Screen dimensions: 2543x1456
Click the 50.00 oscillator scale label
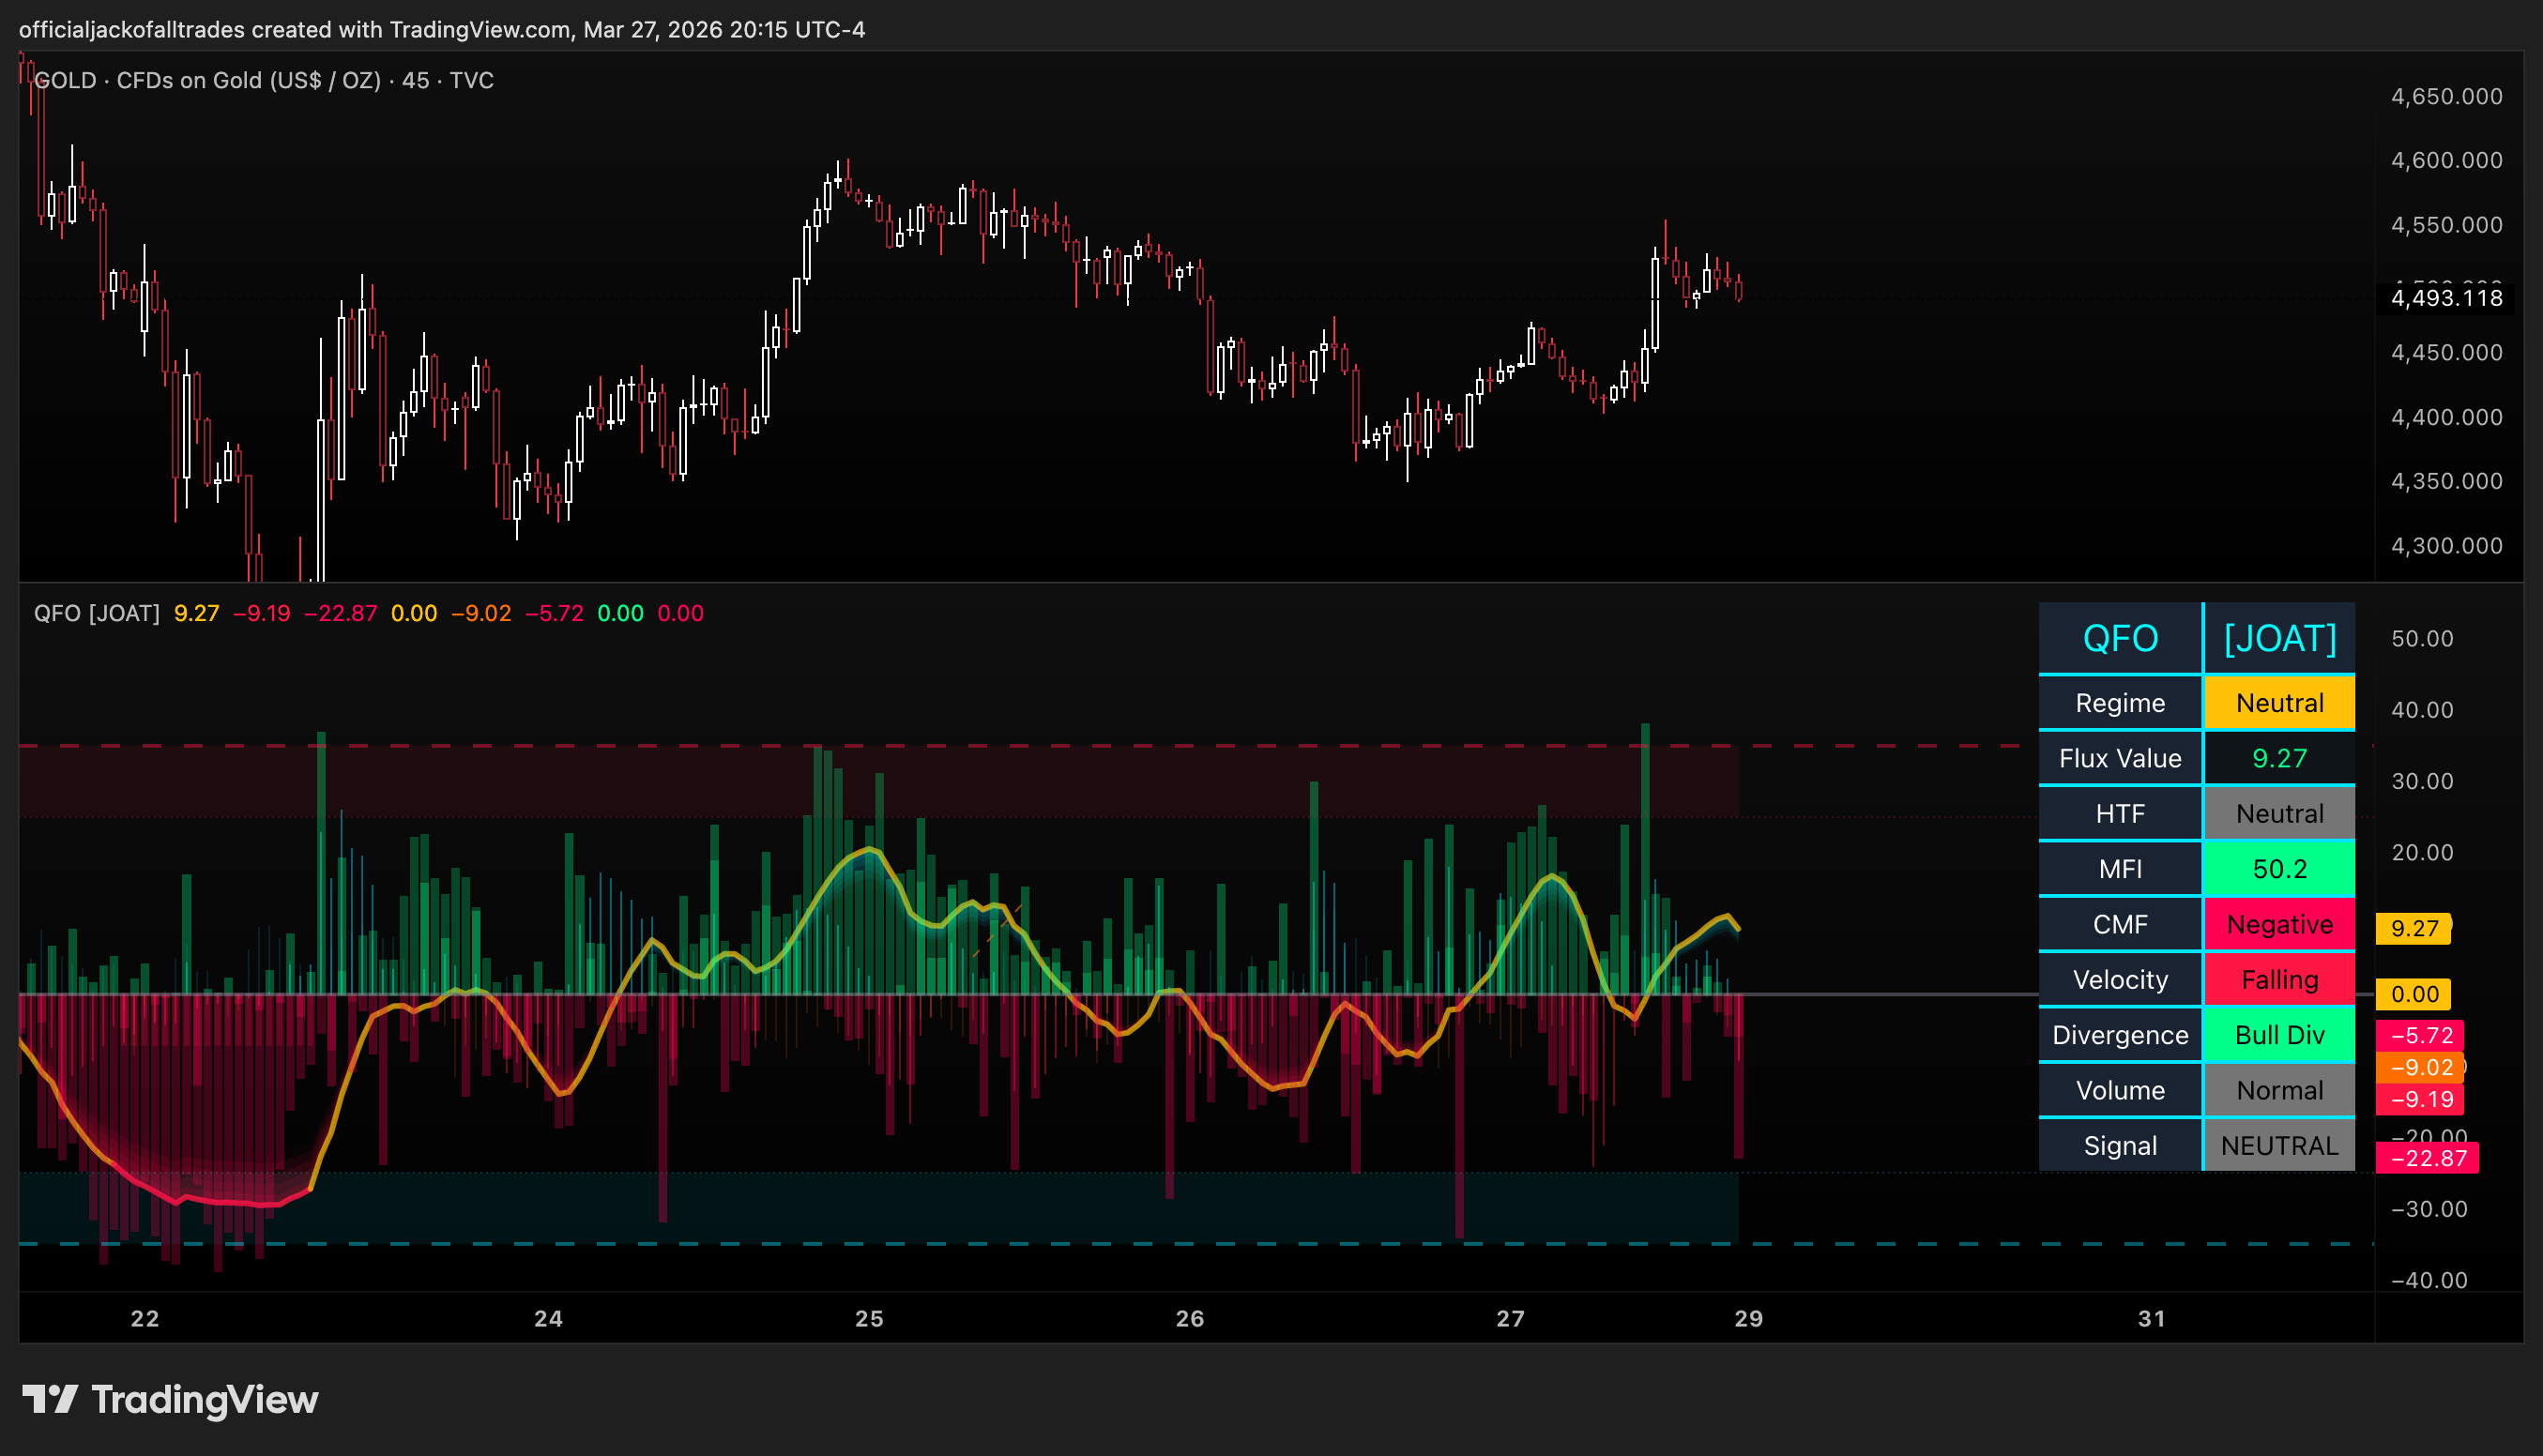point(2422,638)
